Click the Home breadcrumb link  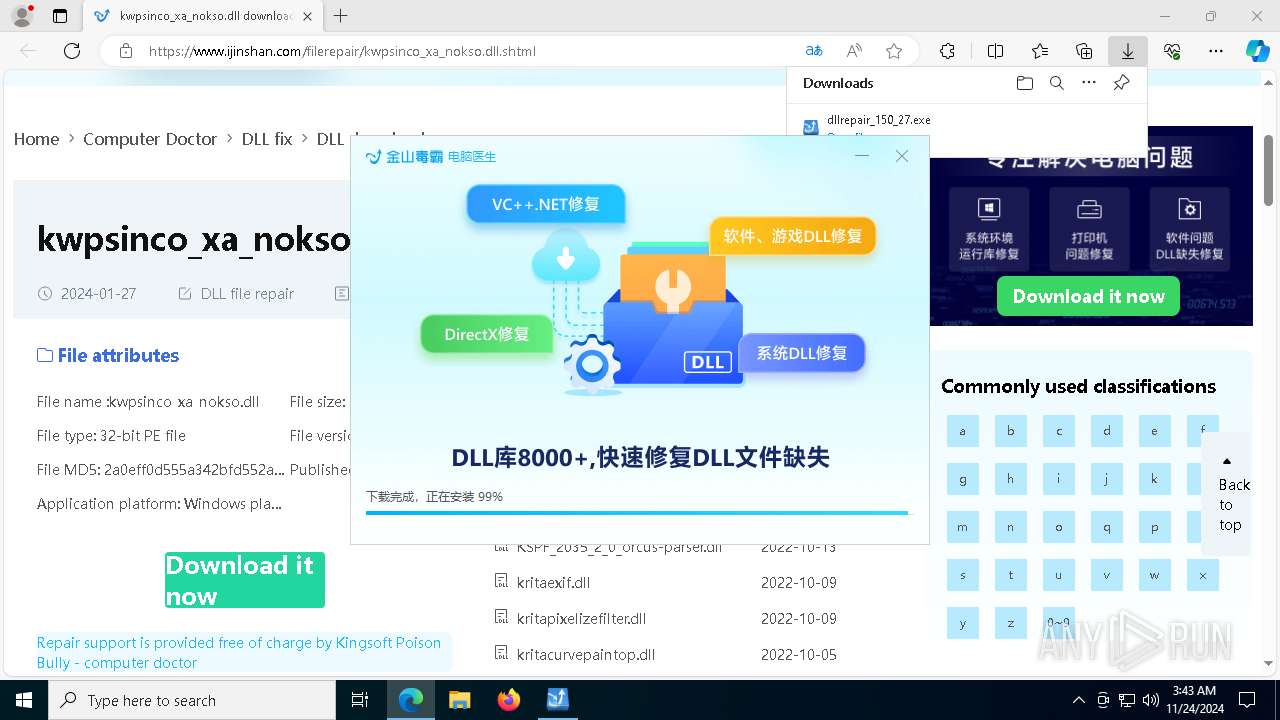(x=36, y=139)
